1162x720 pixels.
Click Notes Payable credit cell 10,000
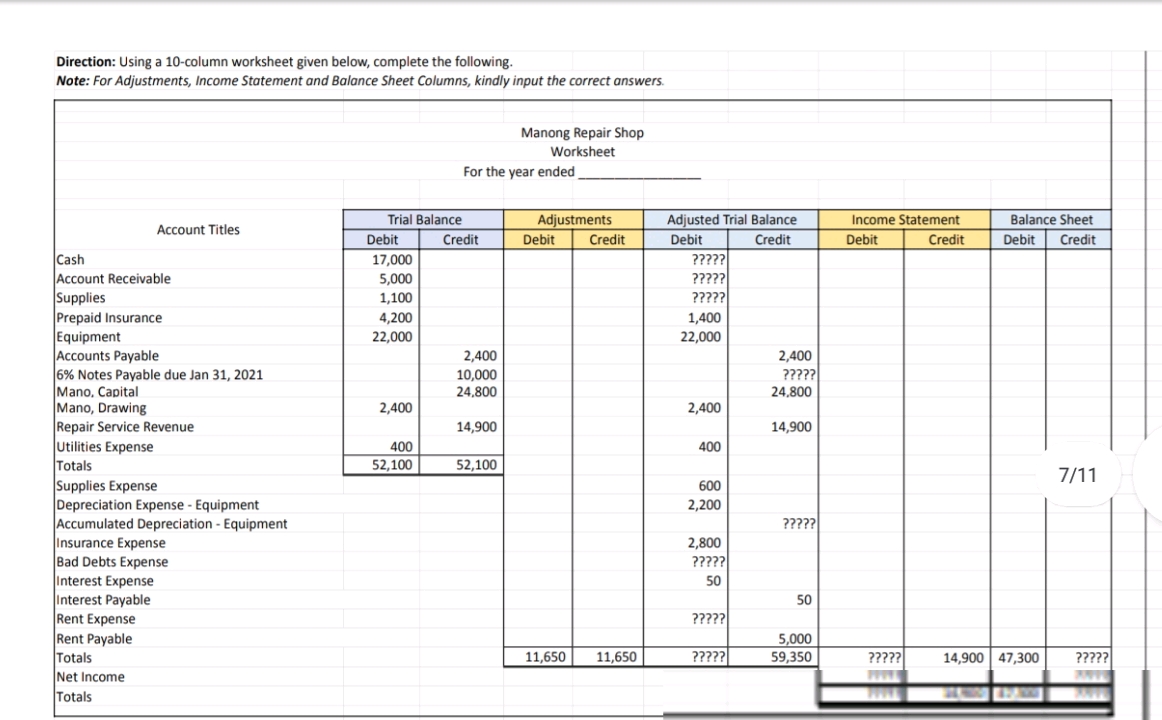point(476,375)
